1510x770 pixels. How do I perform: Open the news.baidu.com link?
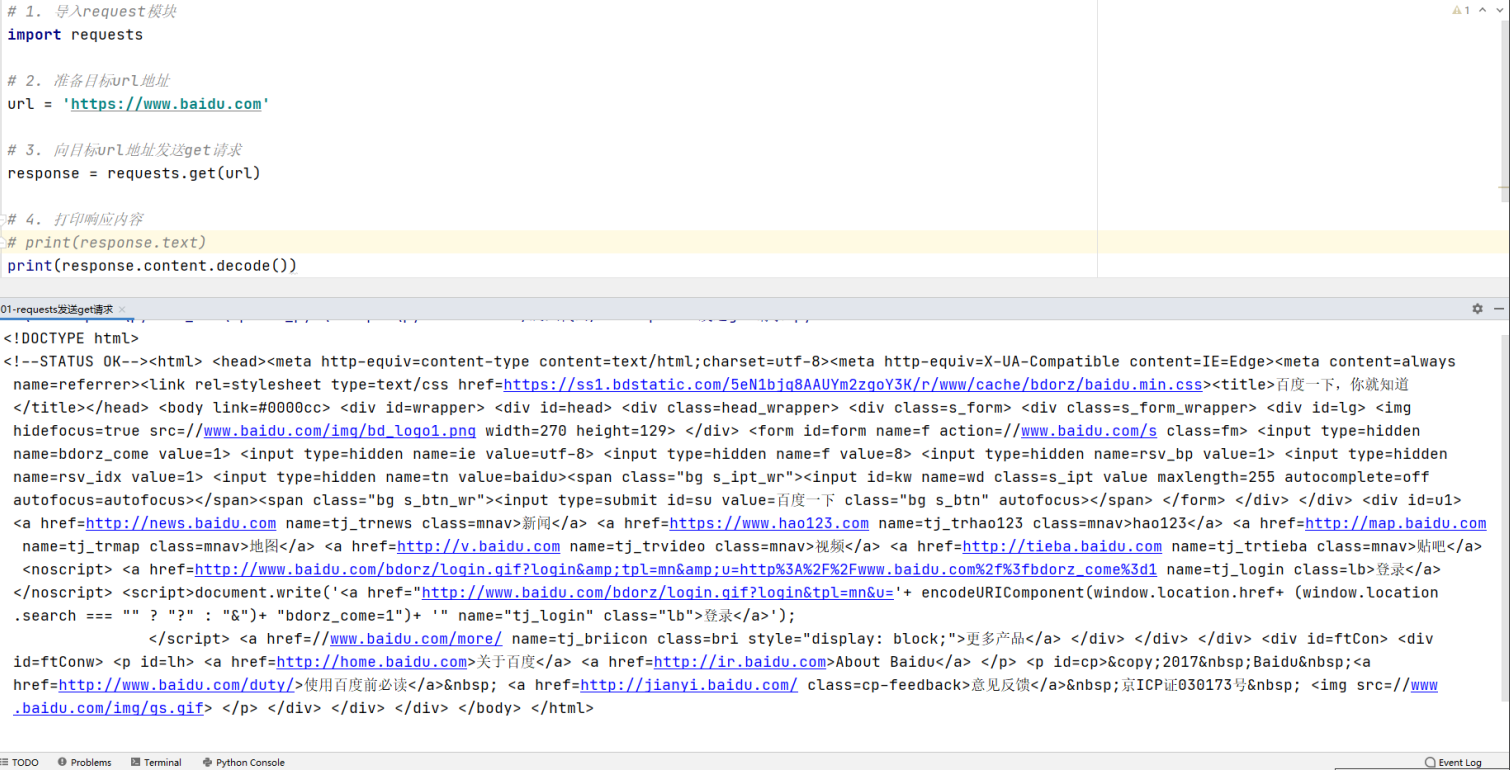(x=181, y=523)
